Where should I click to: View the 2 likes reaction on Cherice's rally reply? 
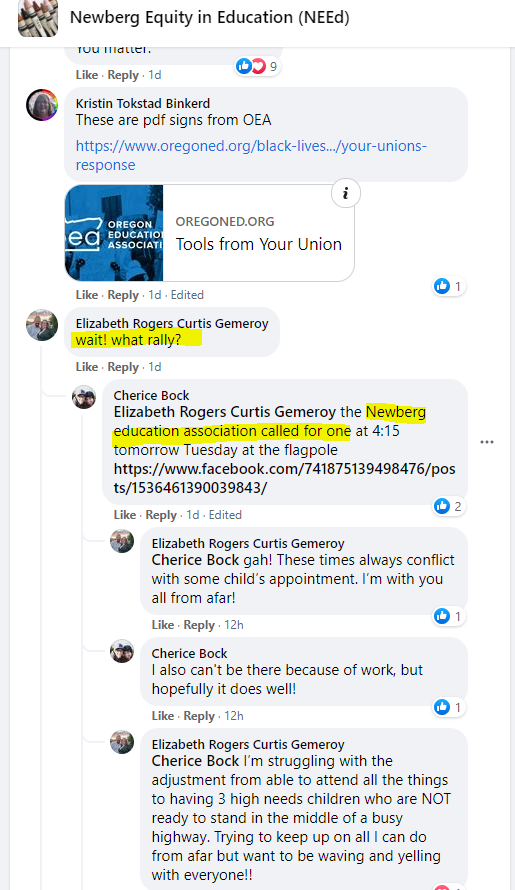click(x=449, y=506)
